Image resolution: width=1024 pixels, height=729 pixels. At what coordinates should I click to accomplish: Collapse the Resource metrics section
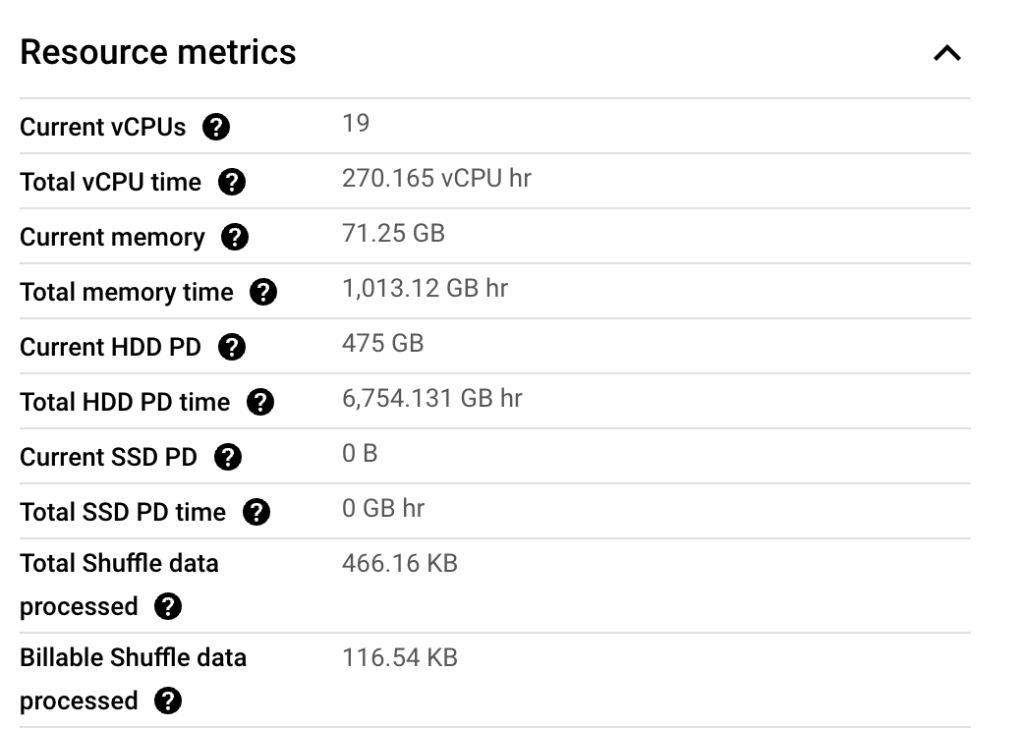coord(947,55)
